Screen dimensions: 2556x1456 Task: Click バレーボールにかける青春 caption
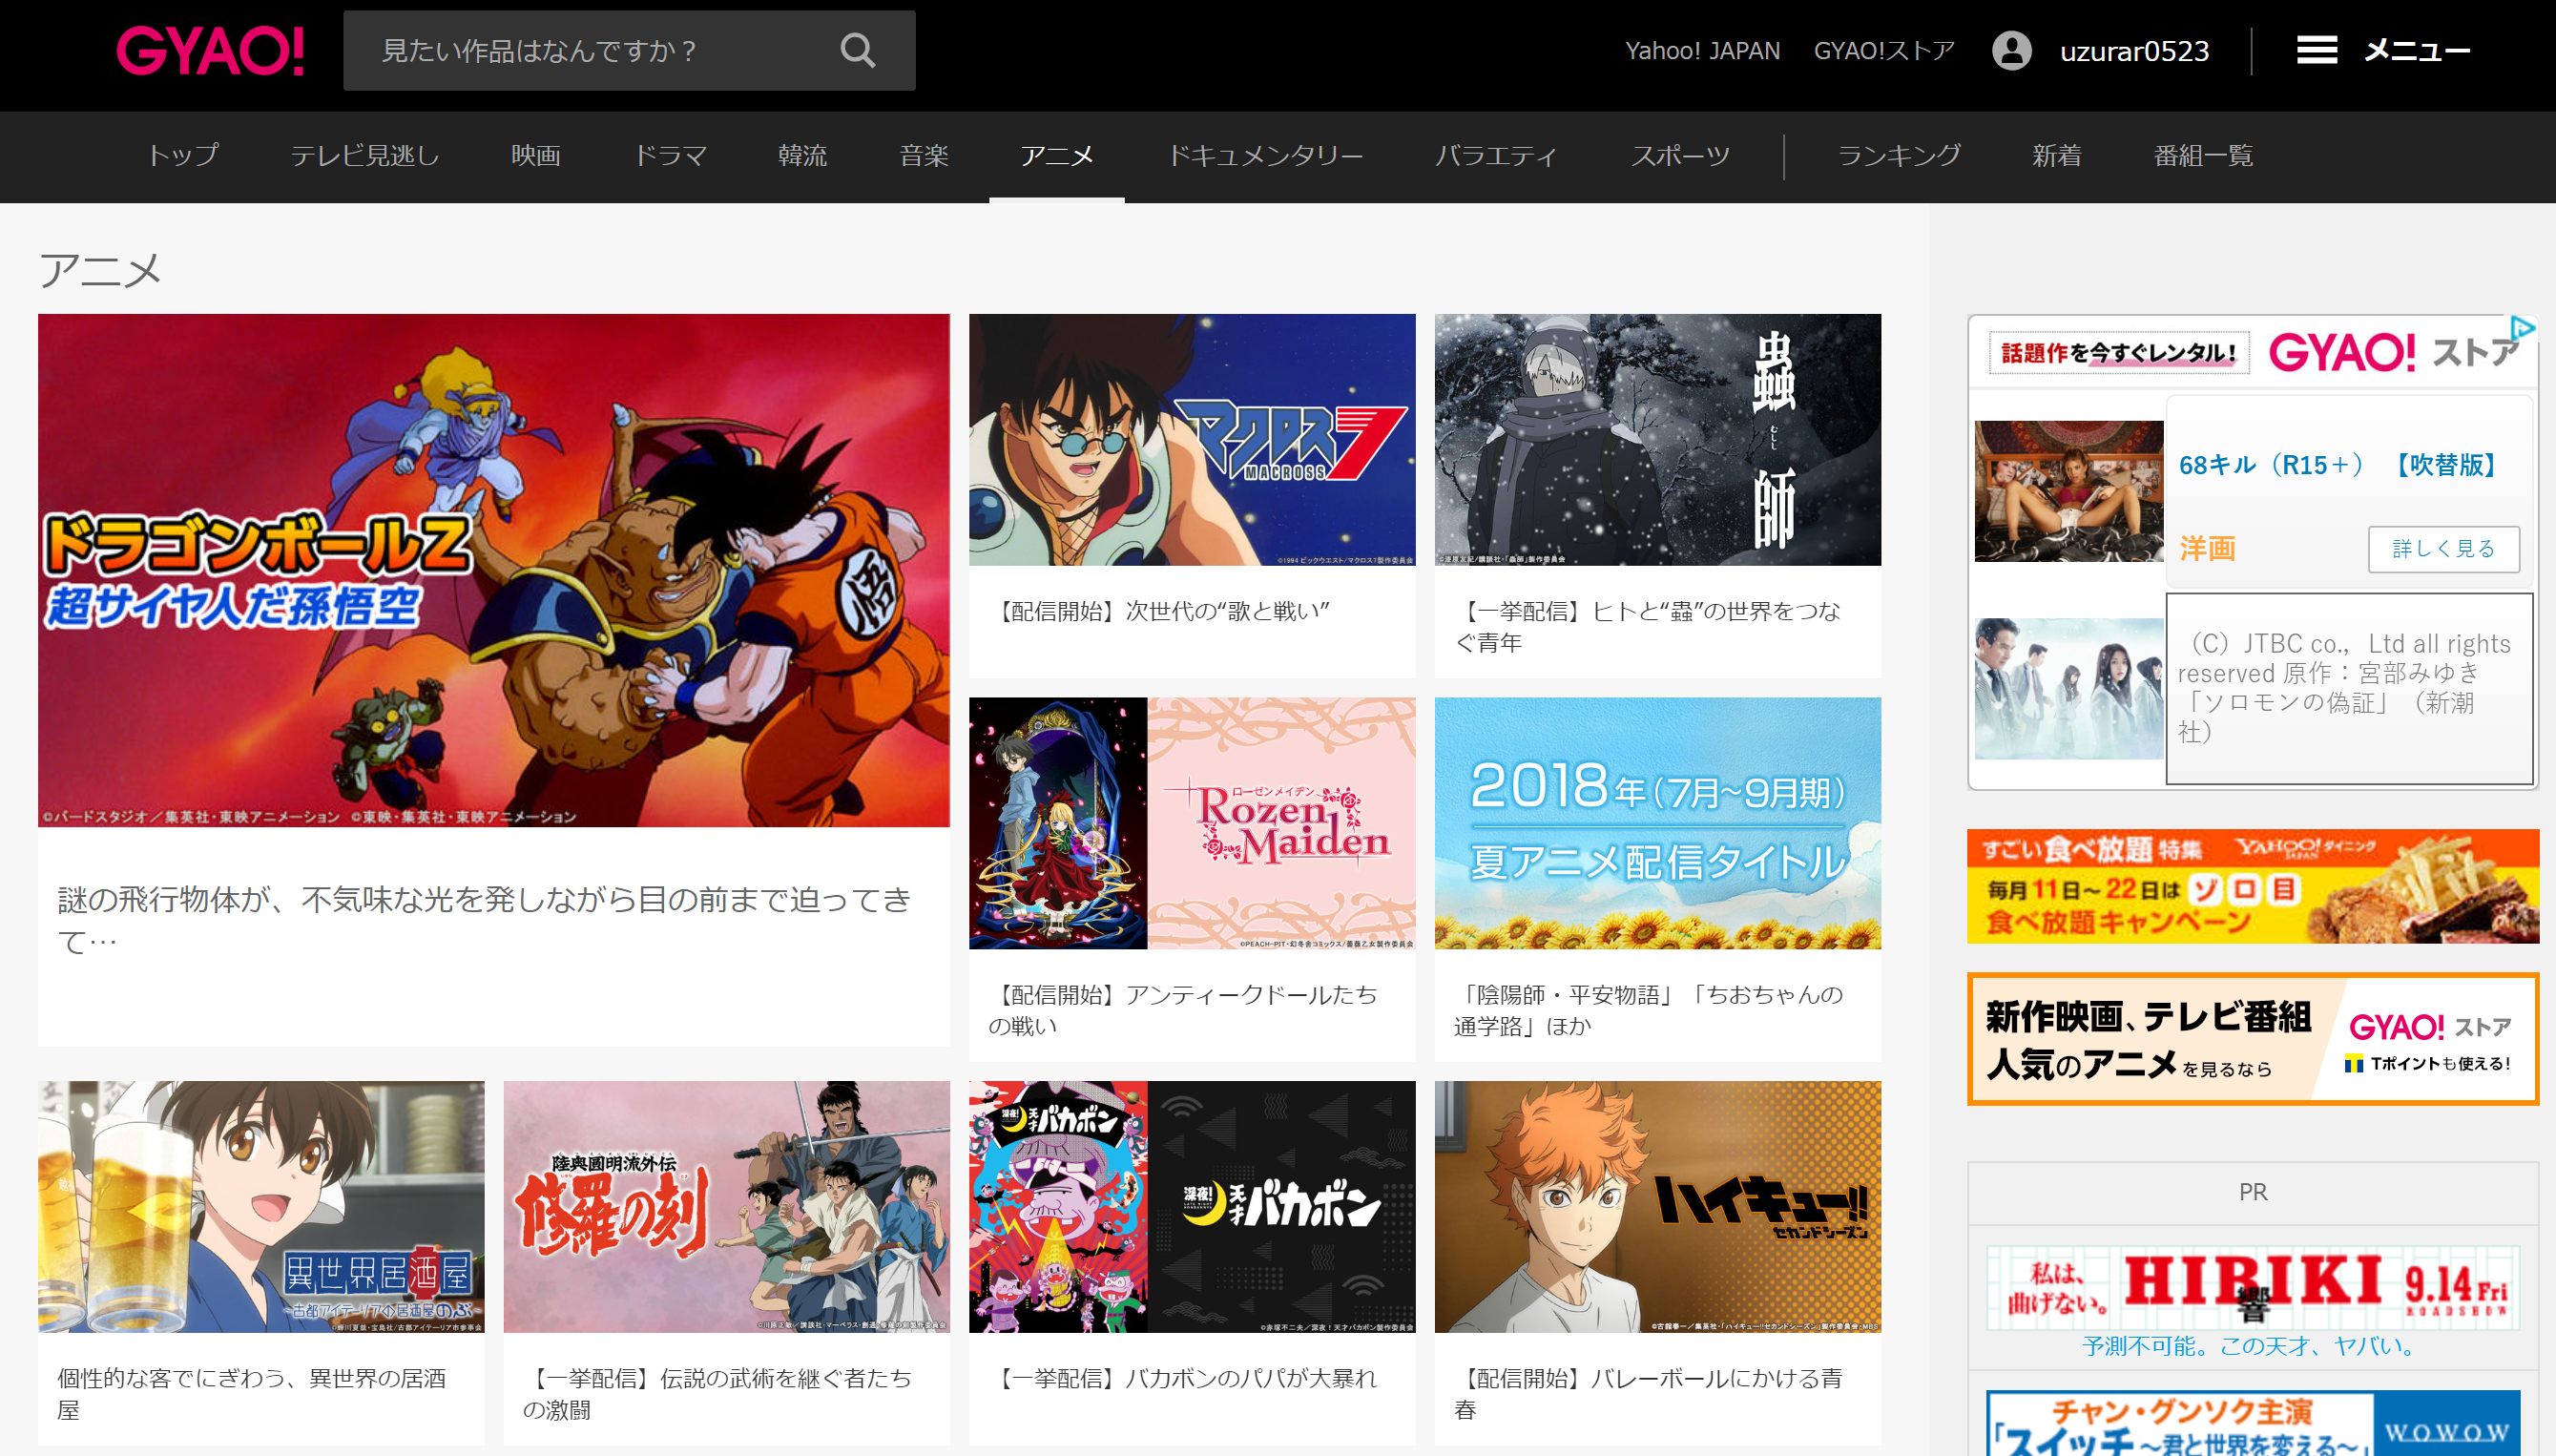point(1647,1394)
